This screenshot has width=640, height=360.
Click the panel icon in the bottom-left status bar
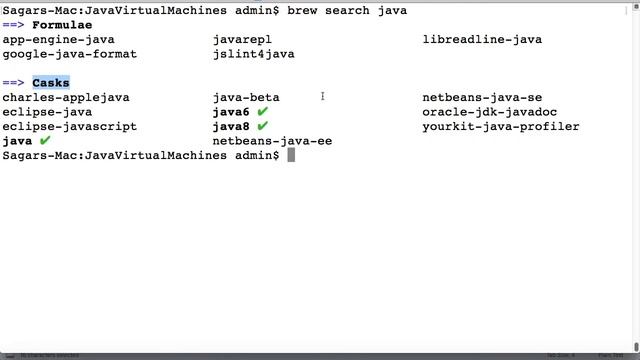pos(10,356)
